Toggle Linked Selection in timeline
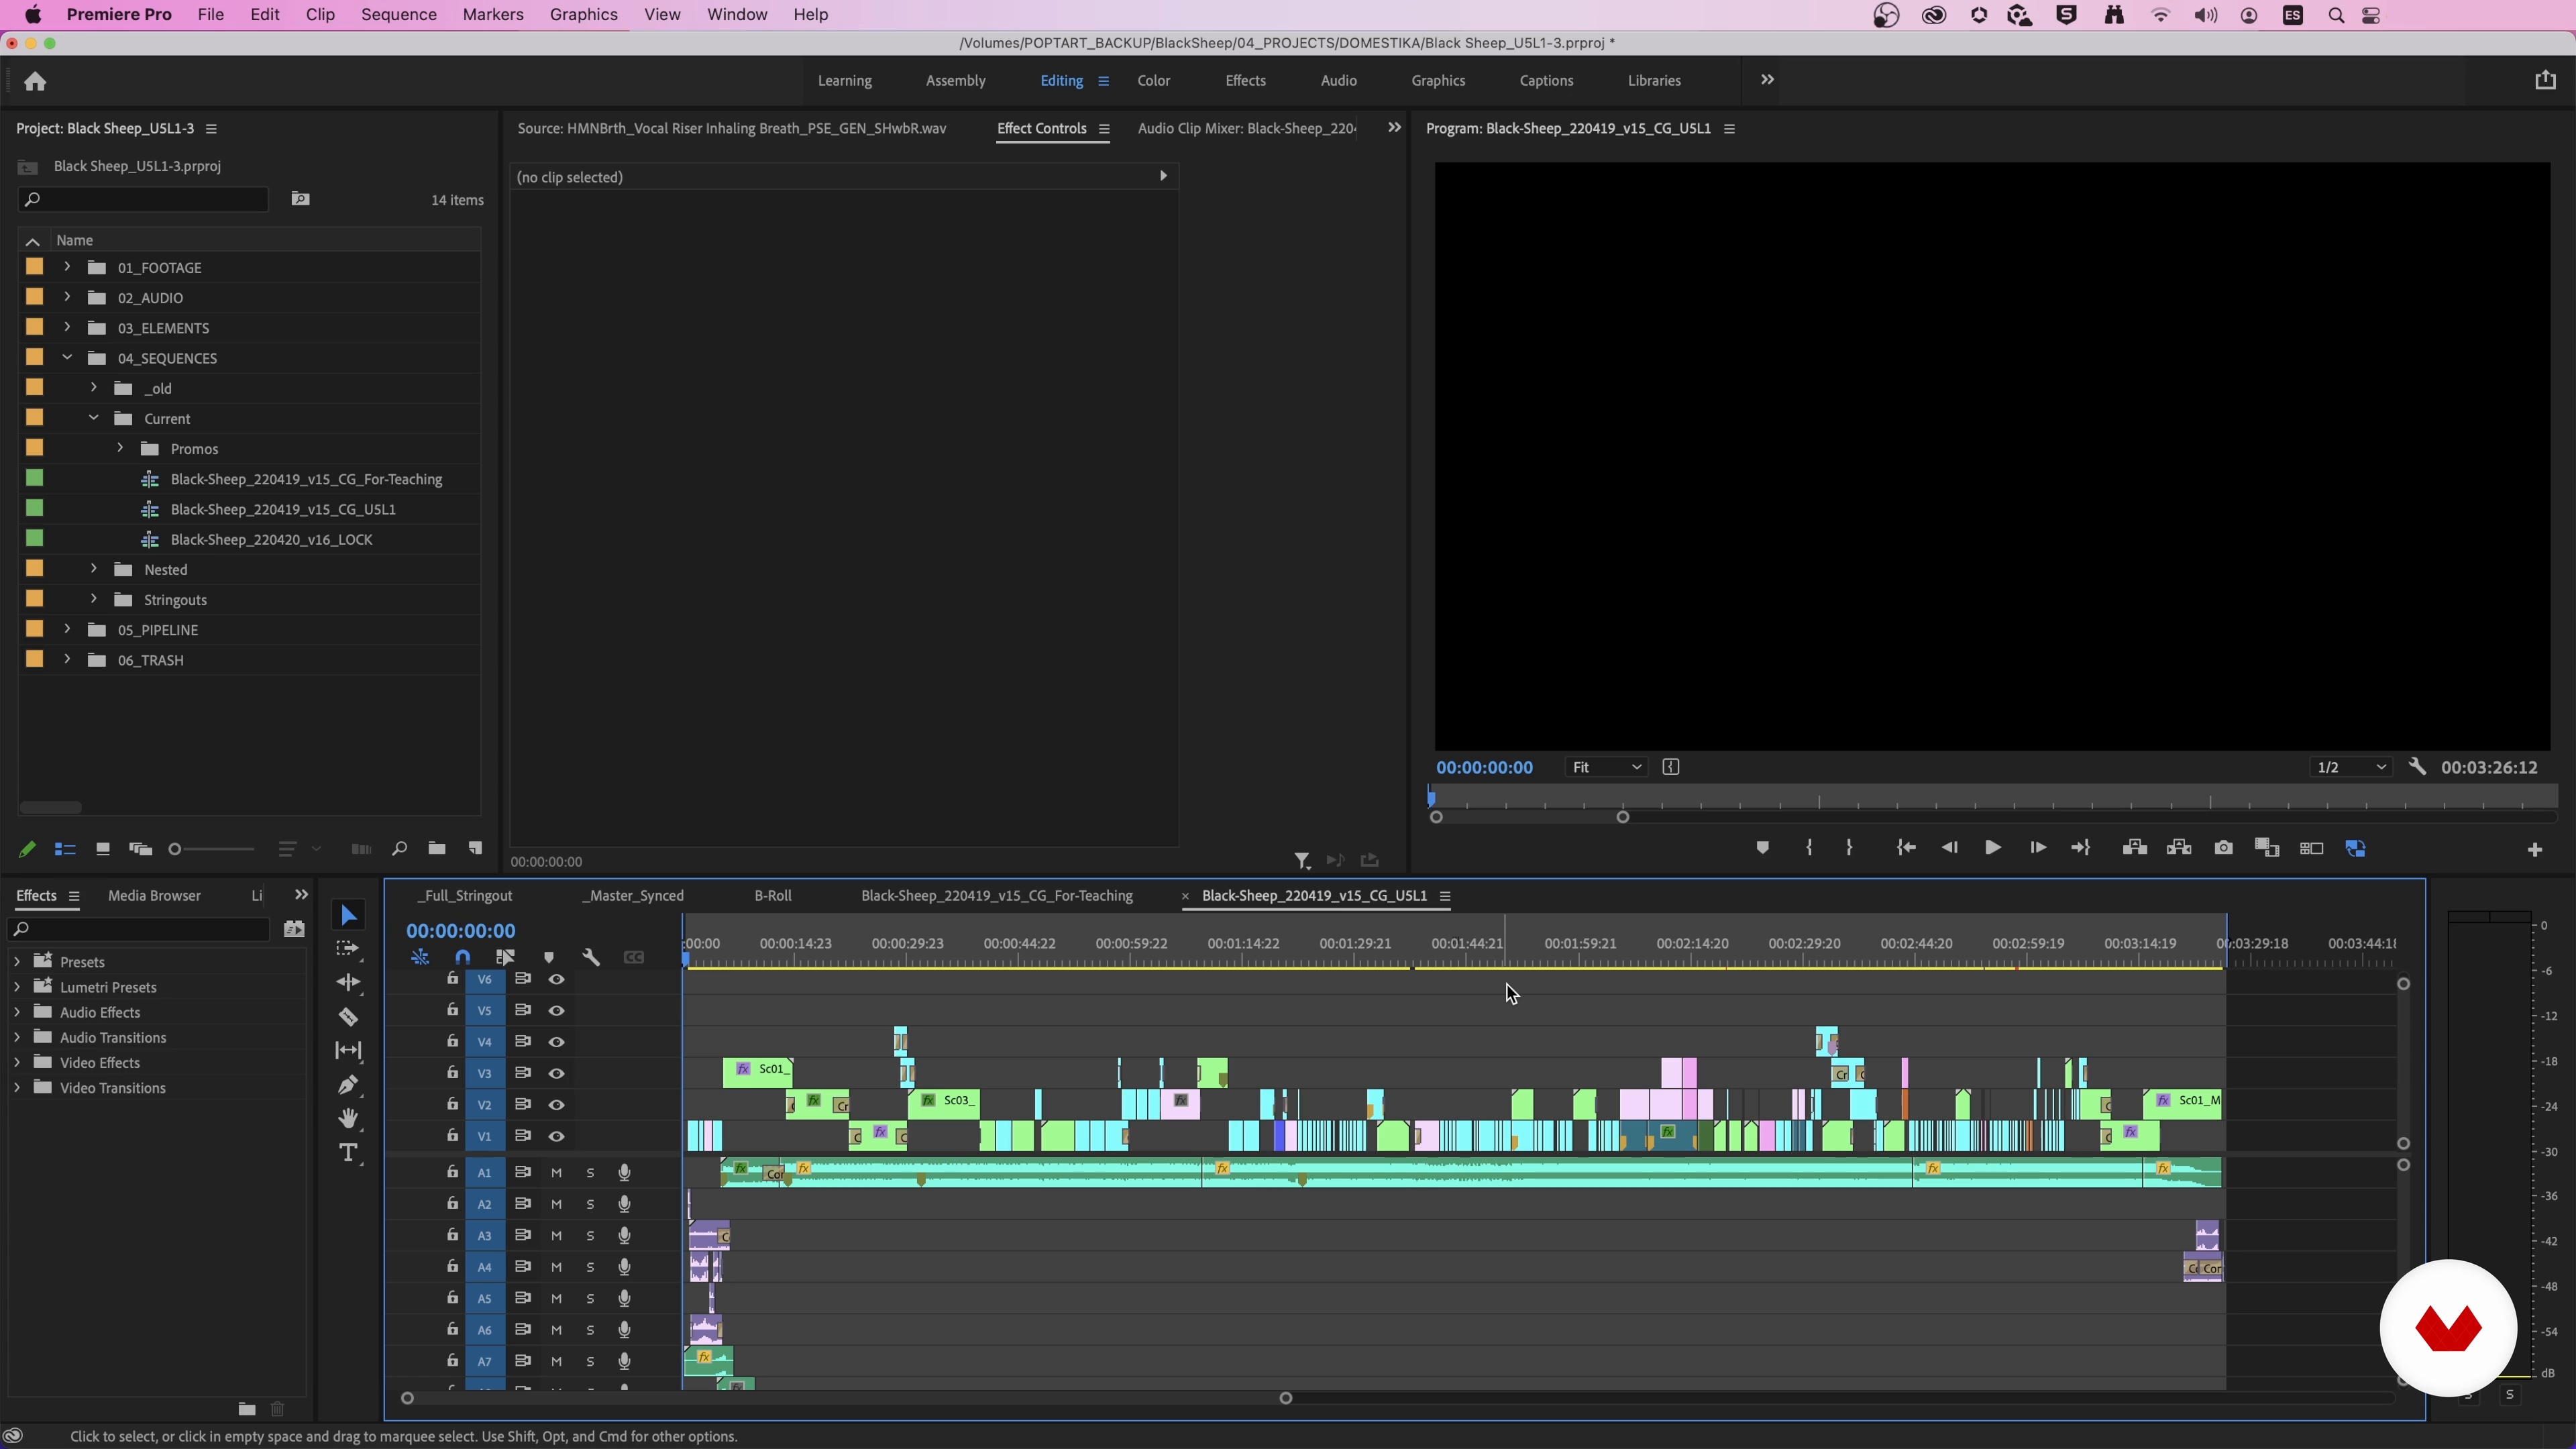Viewport: 2576px width, 1449px height. click(505, 957)
